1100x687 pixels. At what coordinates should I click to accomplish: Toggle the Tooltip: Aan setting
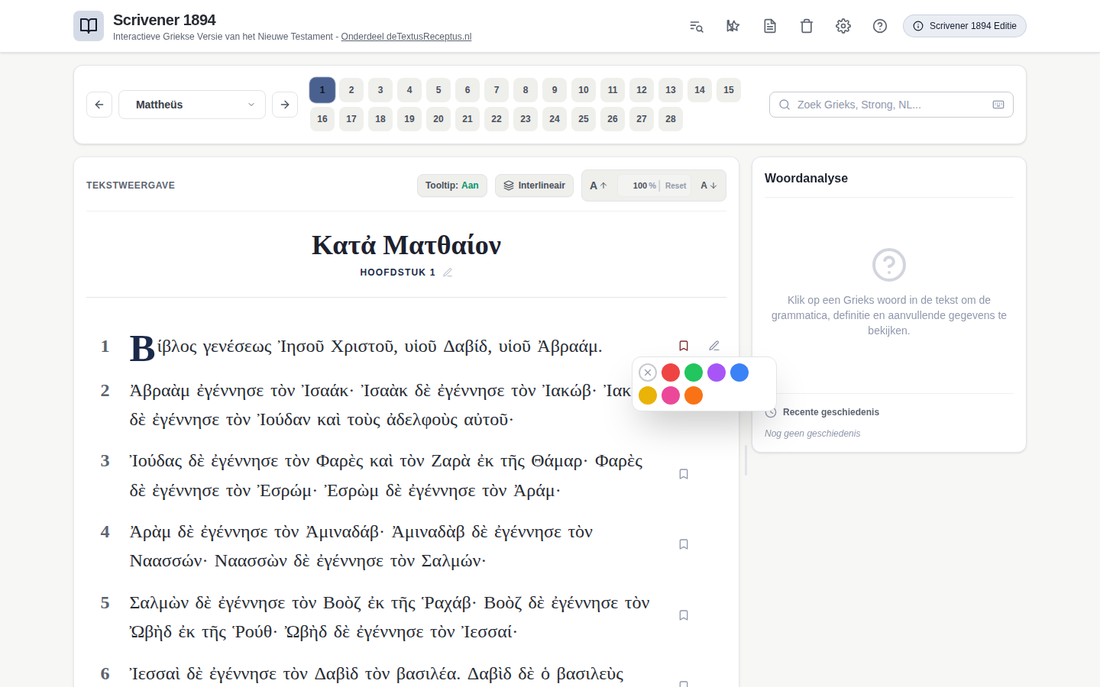(x=452, y=185)
